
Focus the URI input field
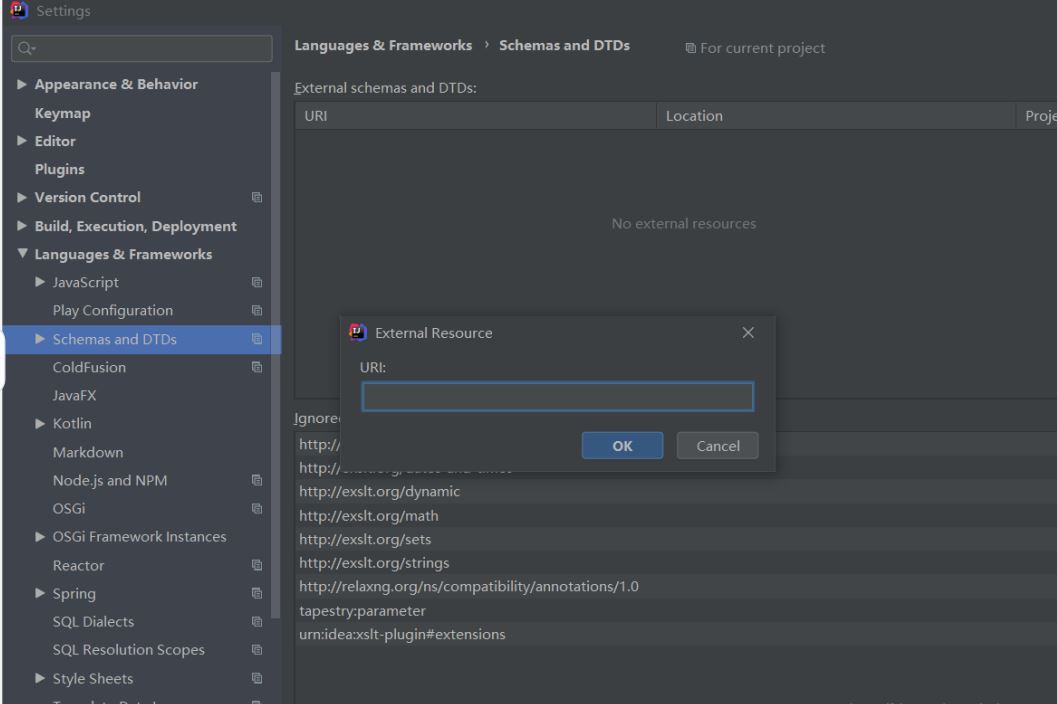557,397
